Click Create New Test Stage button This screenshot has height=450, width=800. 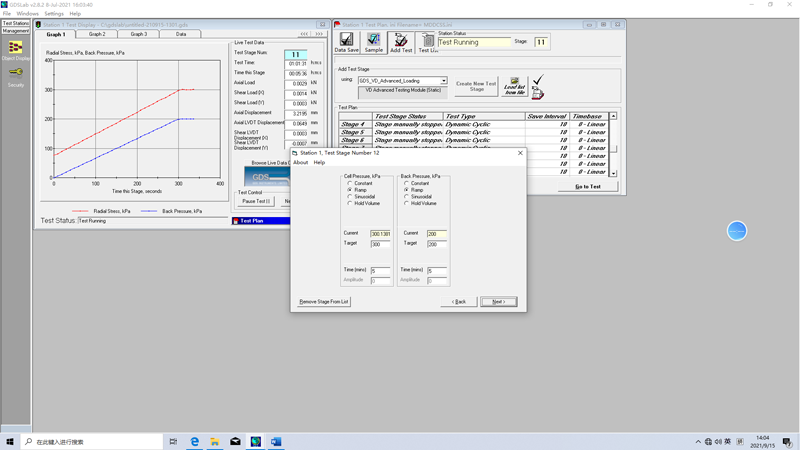476,86
